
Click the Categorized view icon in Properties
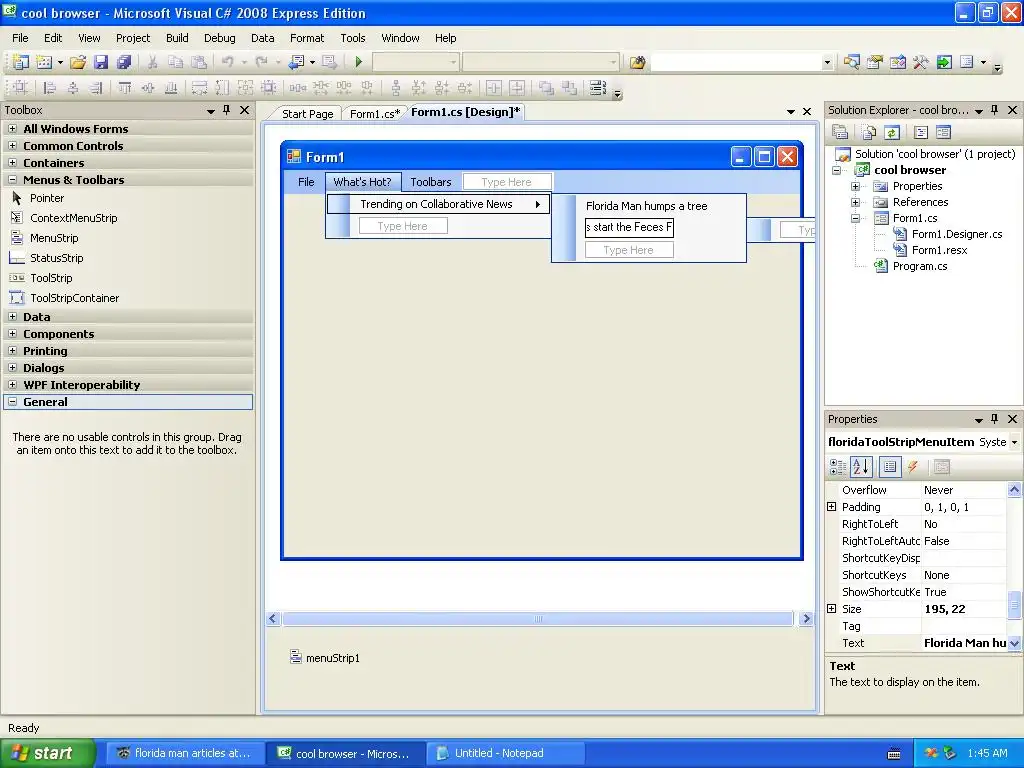pyautogui.click(x=837, y=466)
